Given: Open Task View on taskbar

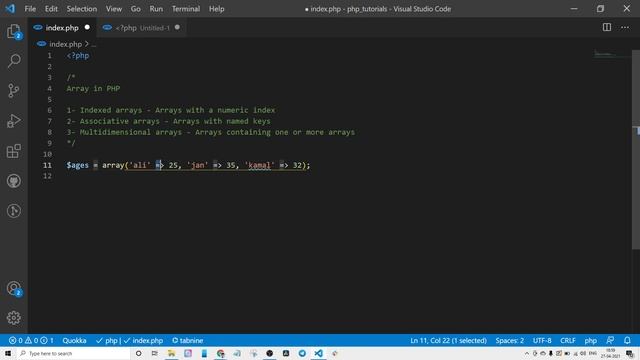Looking at the screenshot, I should click(x=154, y=353).
